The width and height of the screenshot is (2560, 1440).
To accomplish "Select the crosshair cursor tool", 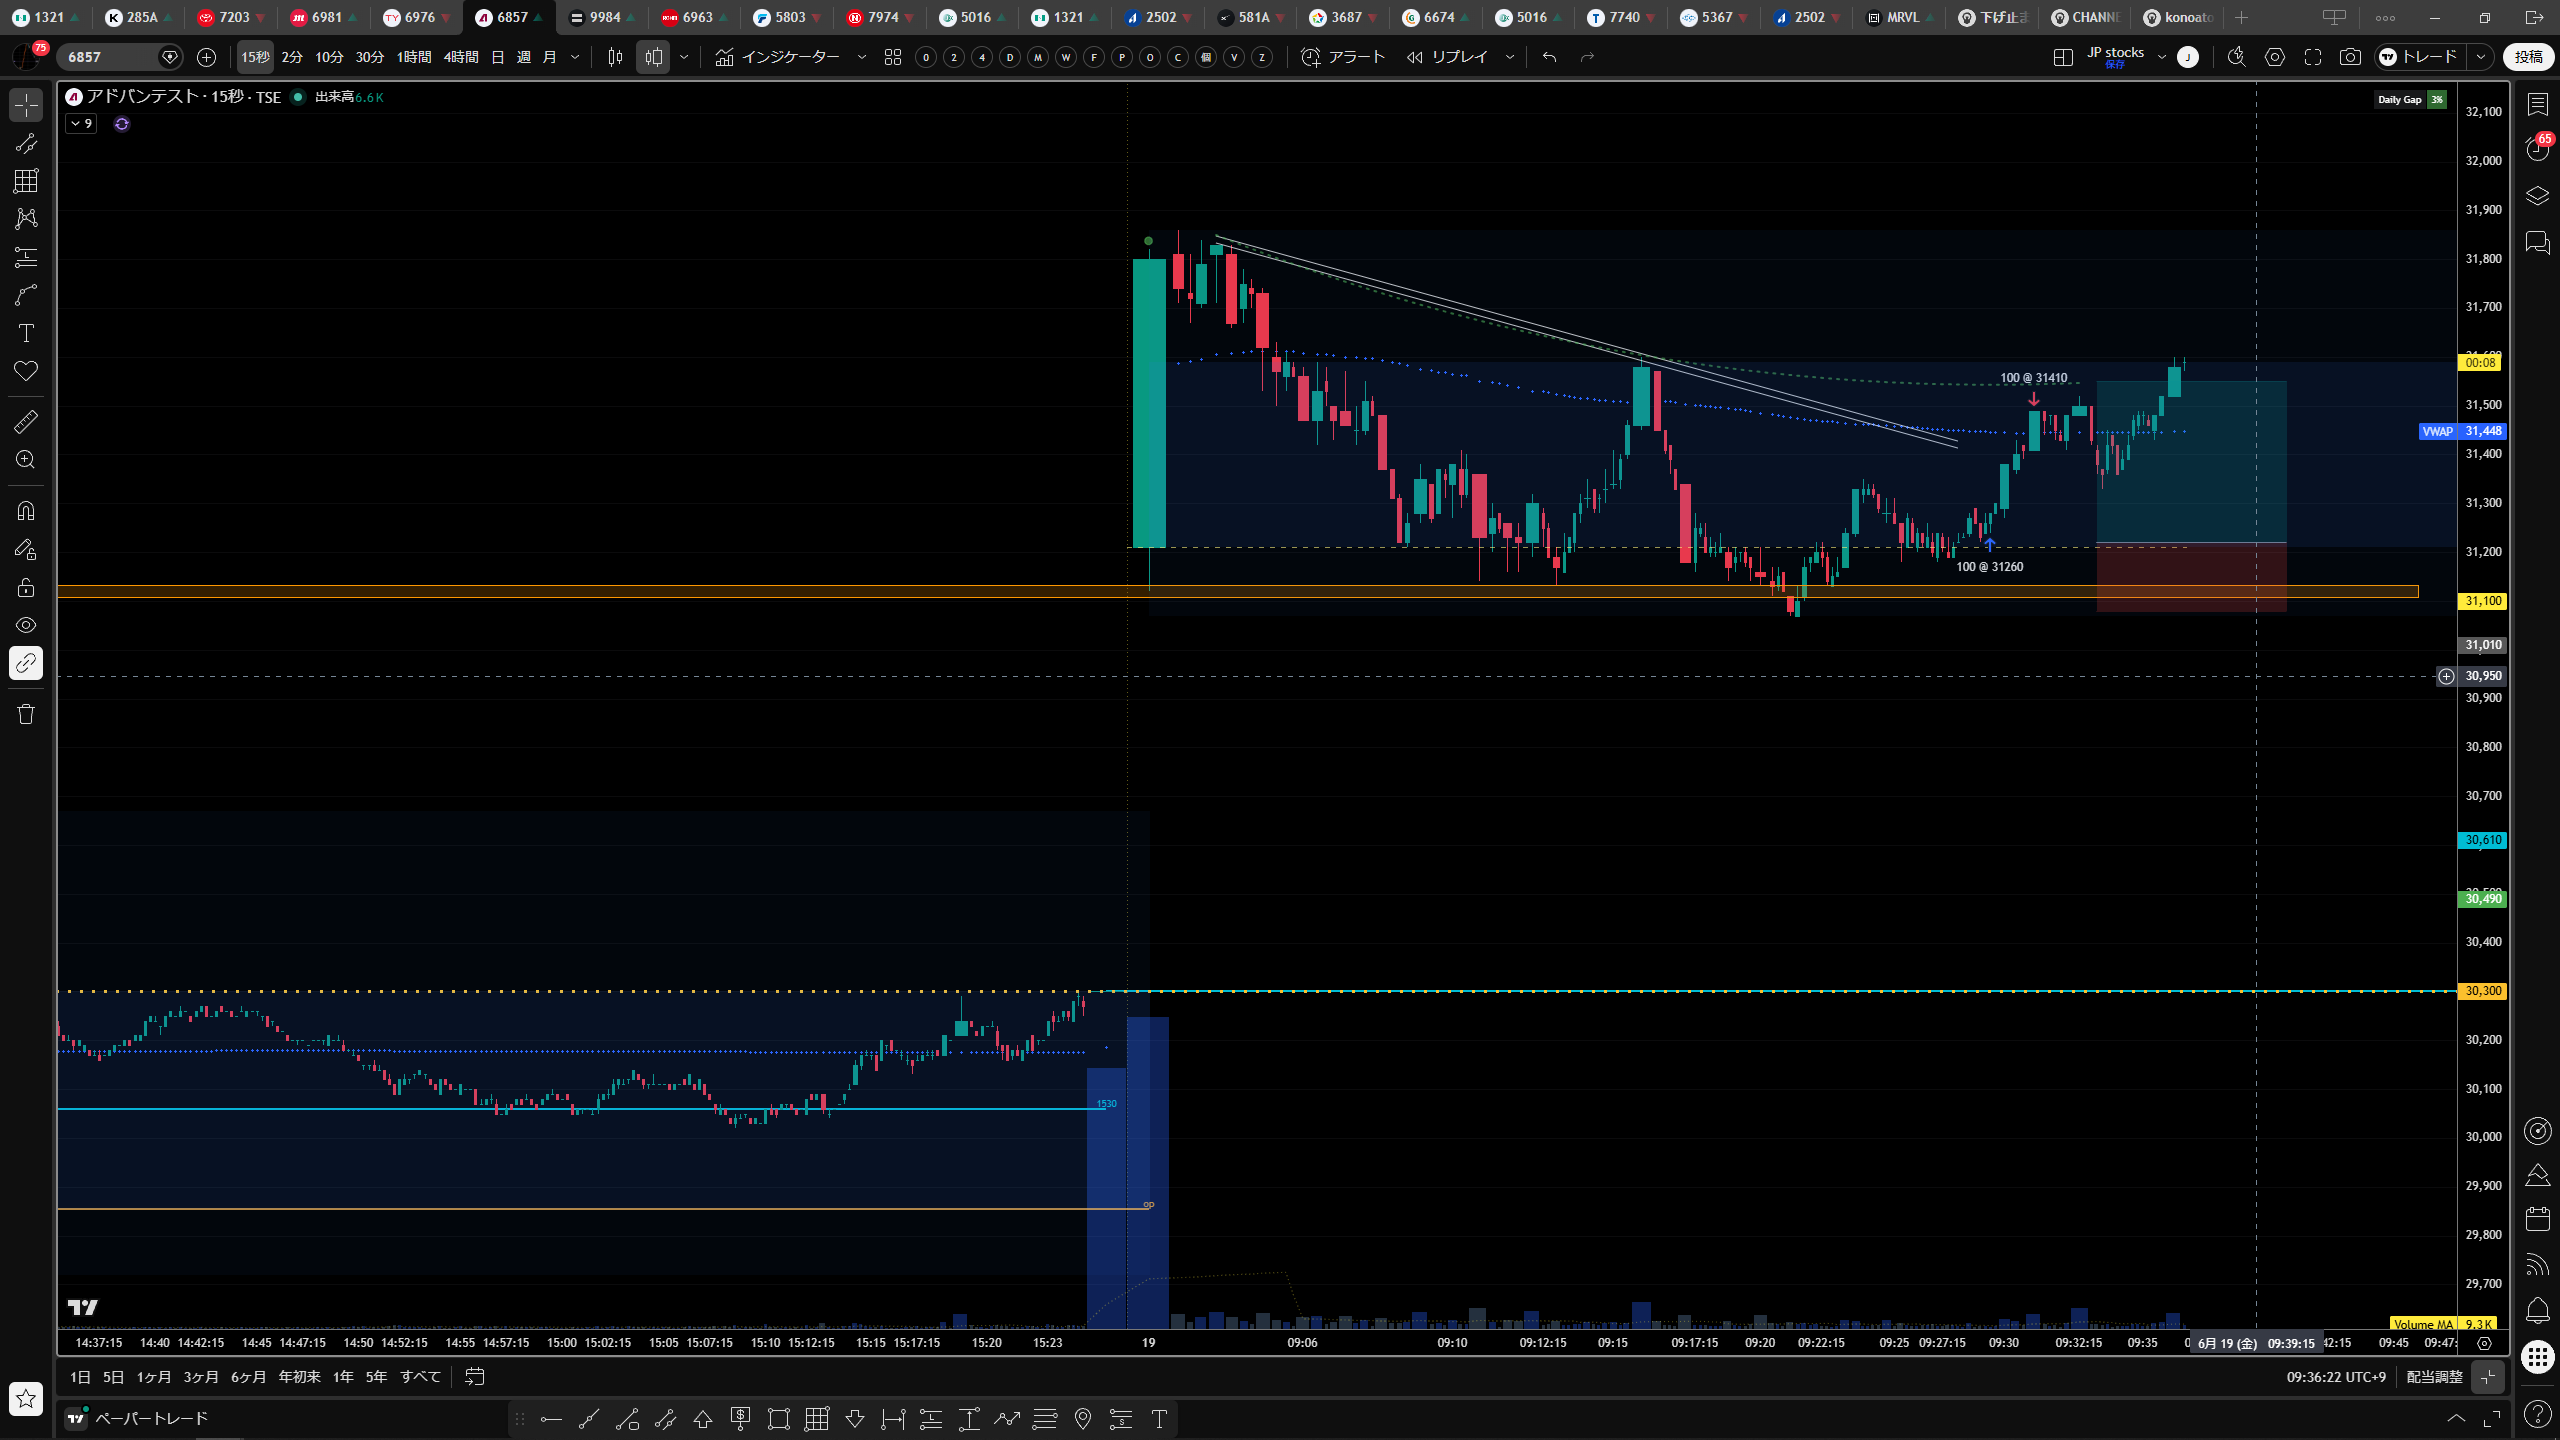I will (x=26, y=105).
